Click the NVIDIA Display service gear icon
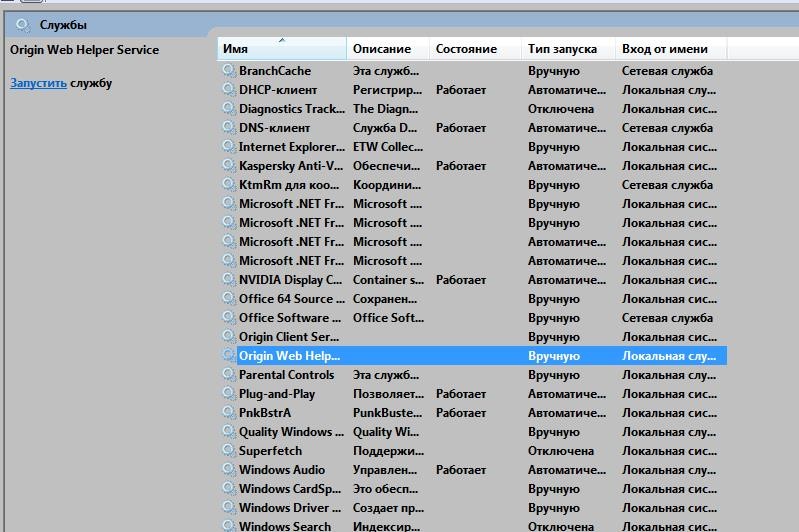This screenshot has width=799, height=532. pyautogui.click(x=229, y=280)
